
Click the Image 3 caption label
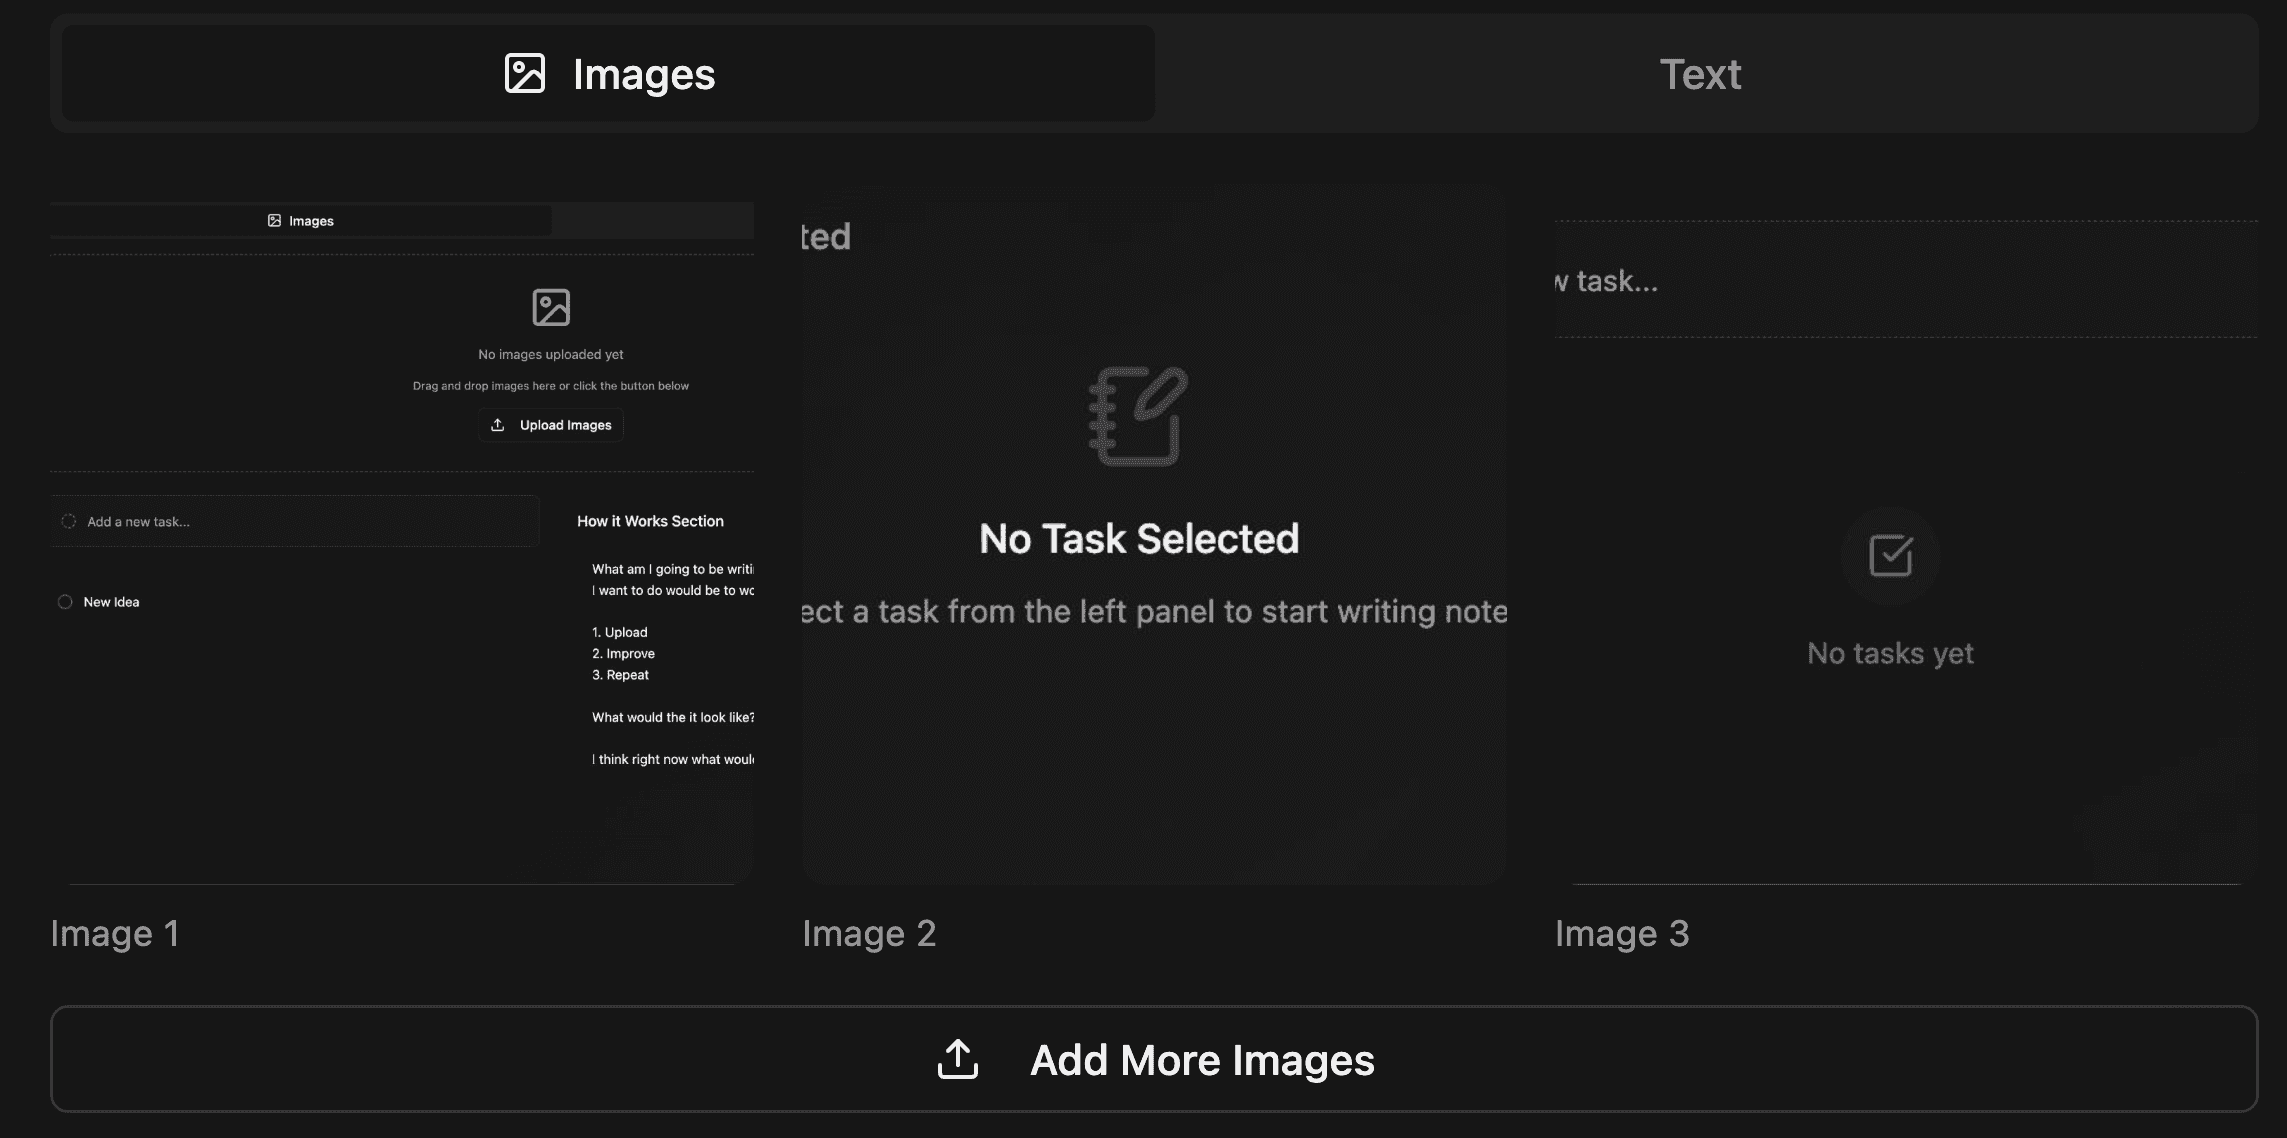click(x=1621, y=933)
